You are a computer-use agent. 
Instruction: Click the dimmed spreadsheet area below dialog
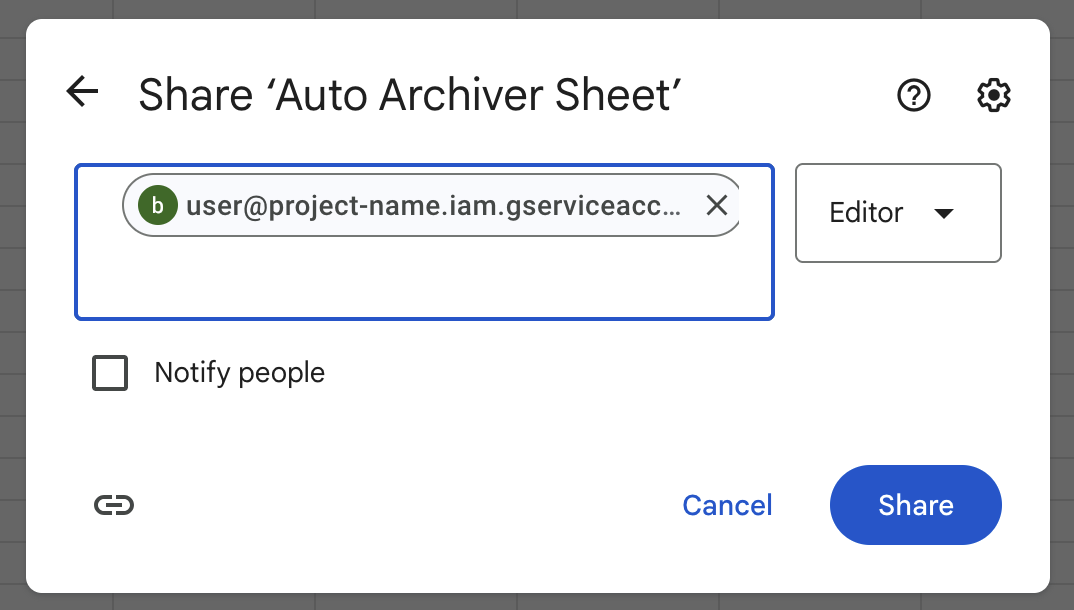(537, 602)
